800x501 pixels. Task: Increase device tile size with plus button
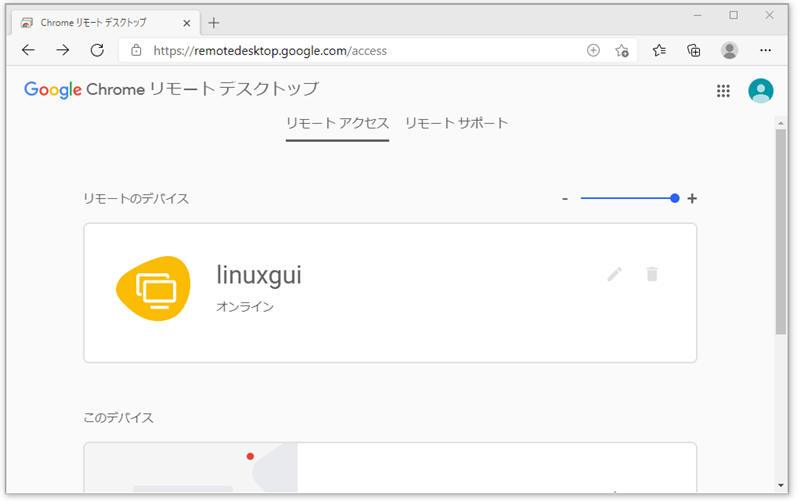tap(692, 198)
